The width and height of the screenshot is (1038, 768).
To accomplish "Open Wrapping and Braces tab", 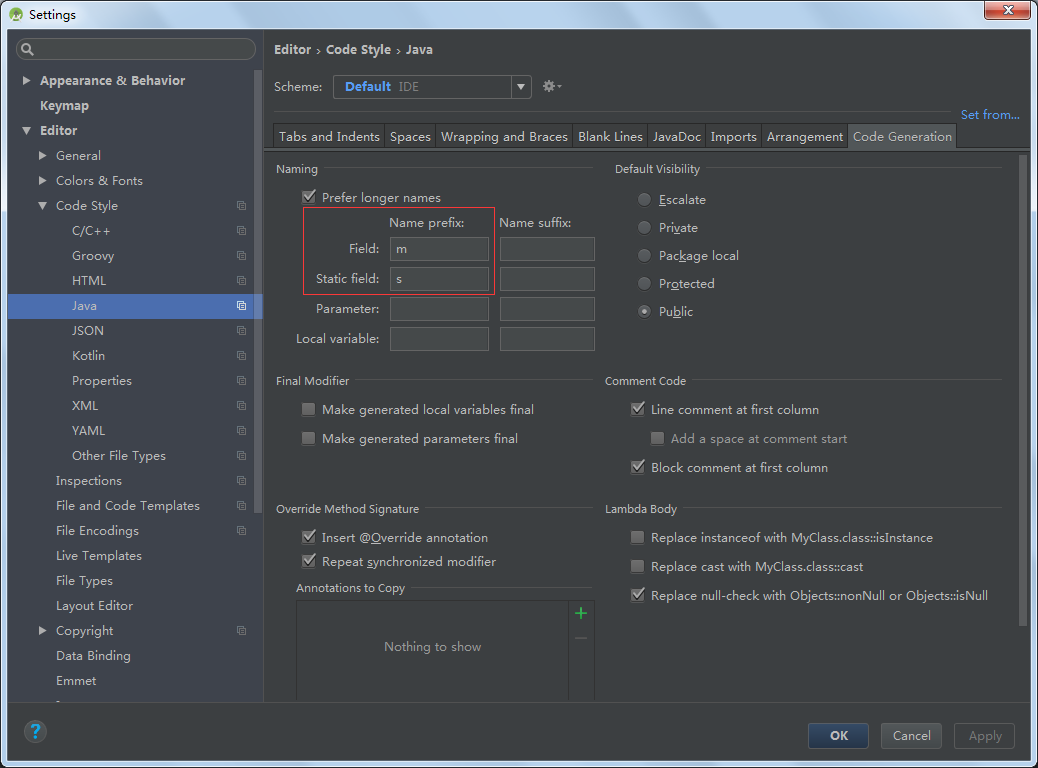I will (x=504, y=136).
